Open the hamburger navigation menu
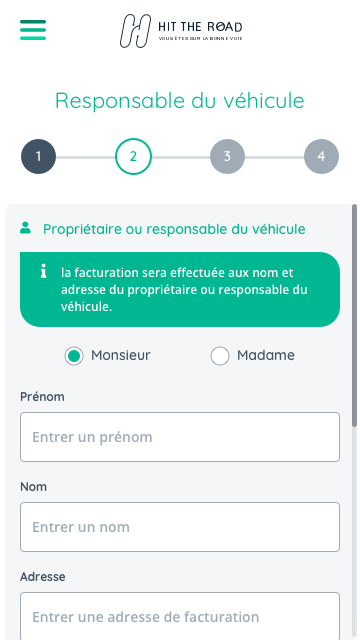360x640 pixels. pos(33,30)
